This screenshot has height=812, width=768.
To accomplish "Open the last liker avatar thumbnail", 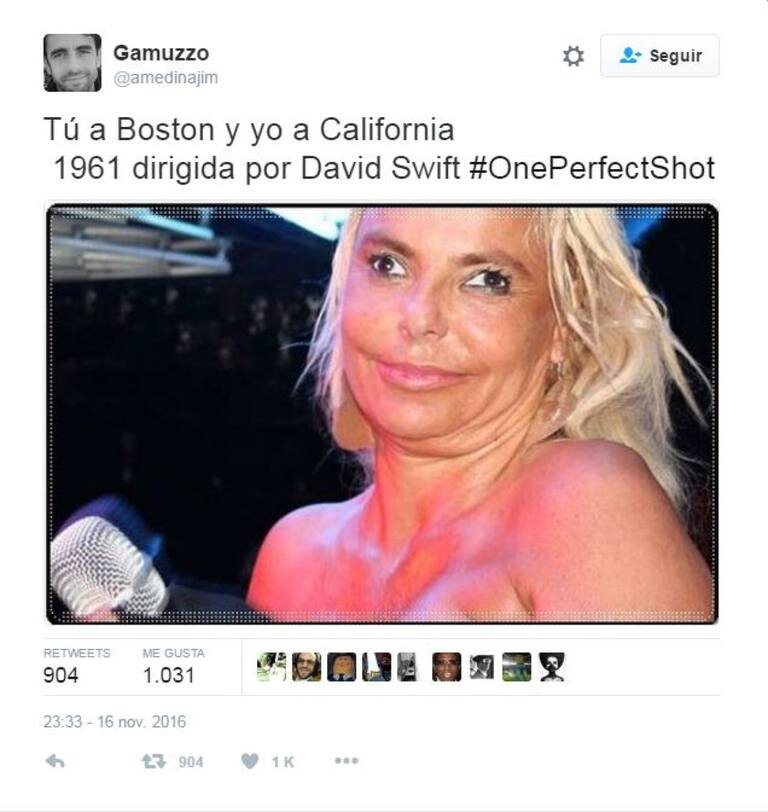I will (552, 667).
